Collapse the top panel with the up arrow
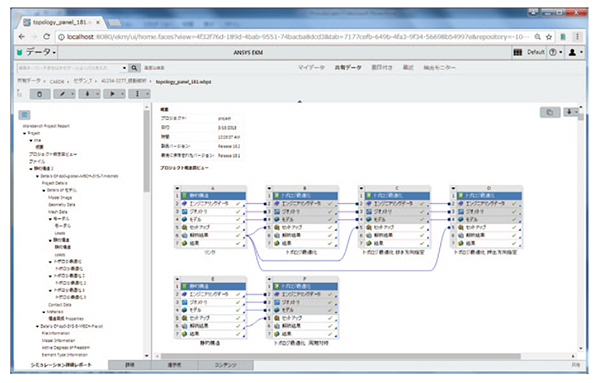 coord(300,101)
